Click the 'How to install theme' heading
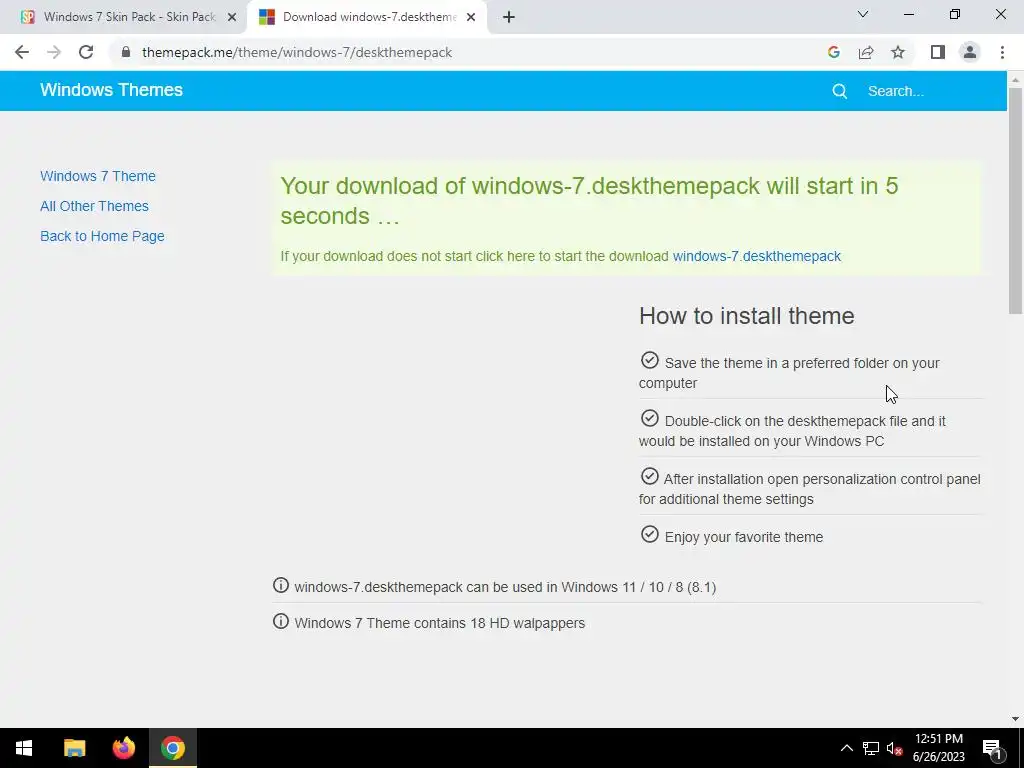 tap(746, 316)
